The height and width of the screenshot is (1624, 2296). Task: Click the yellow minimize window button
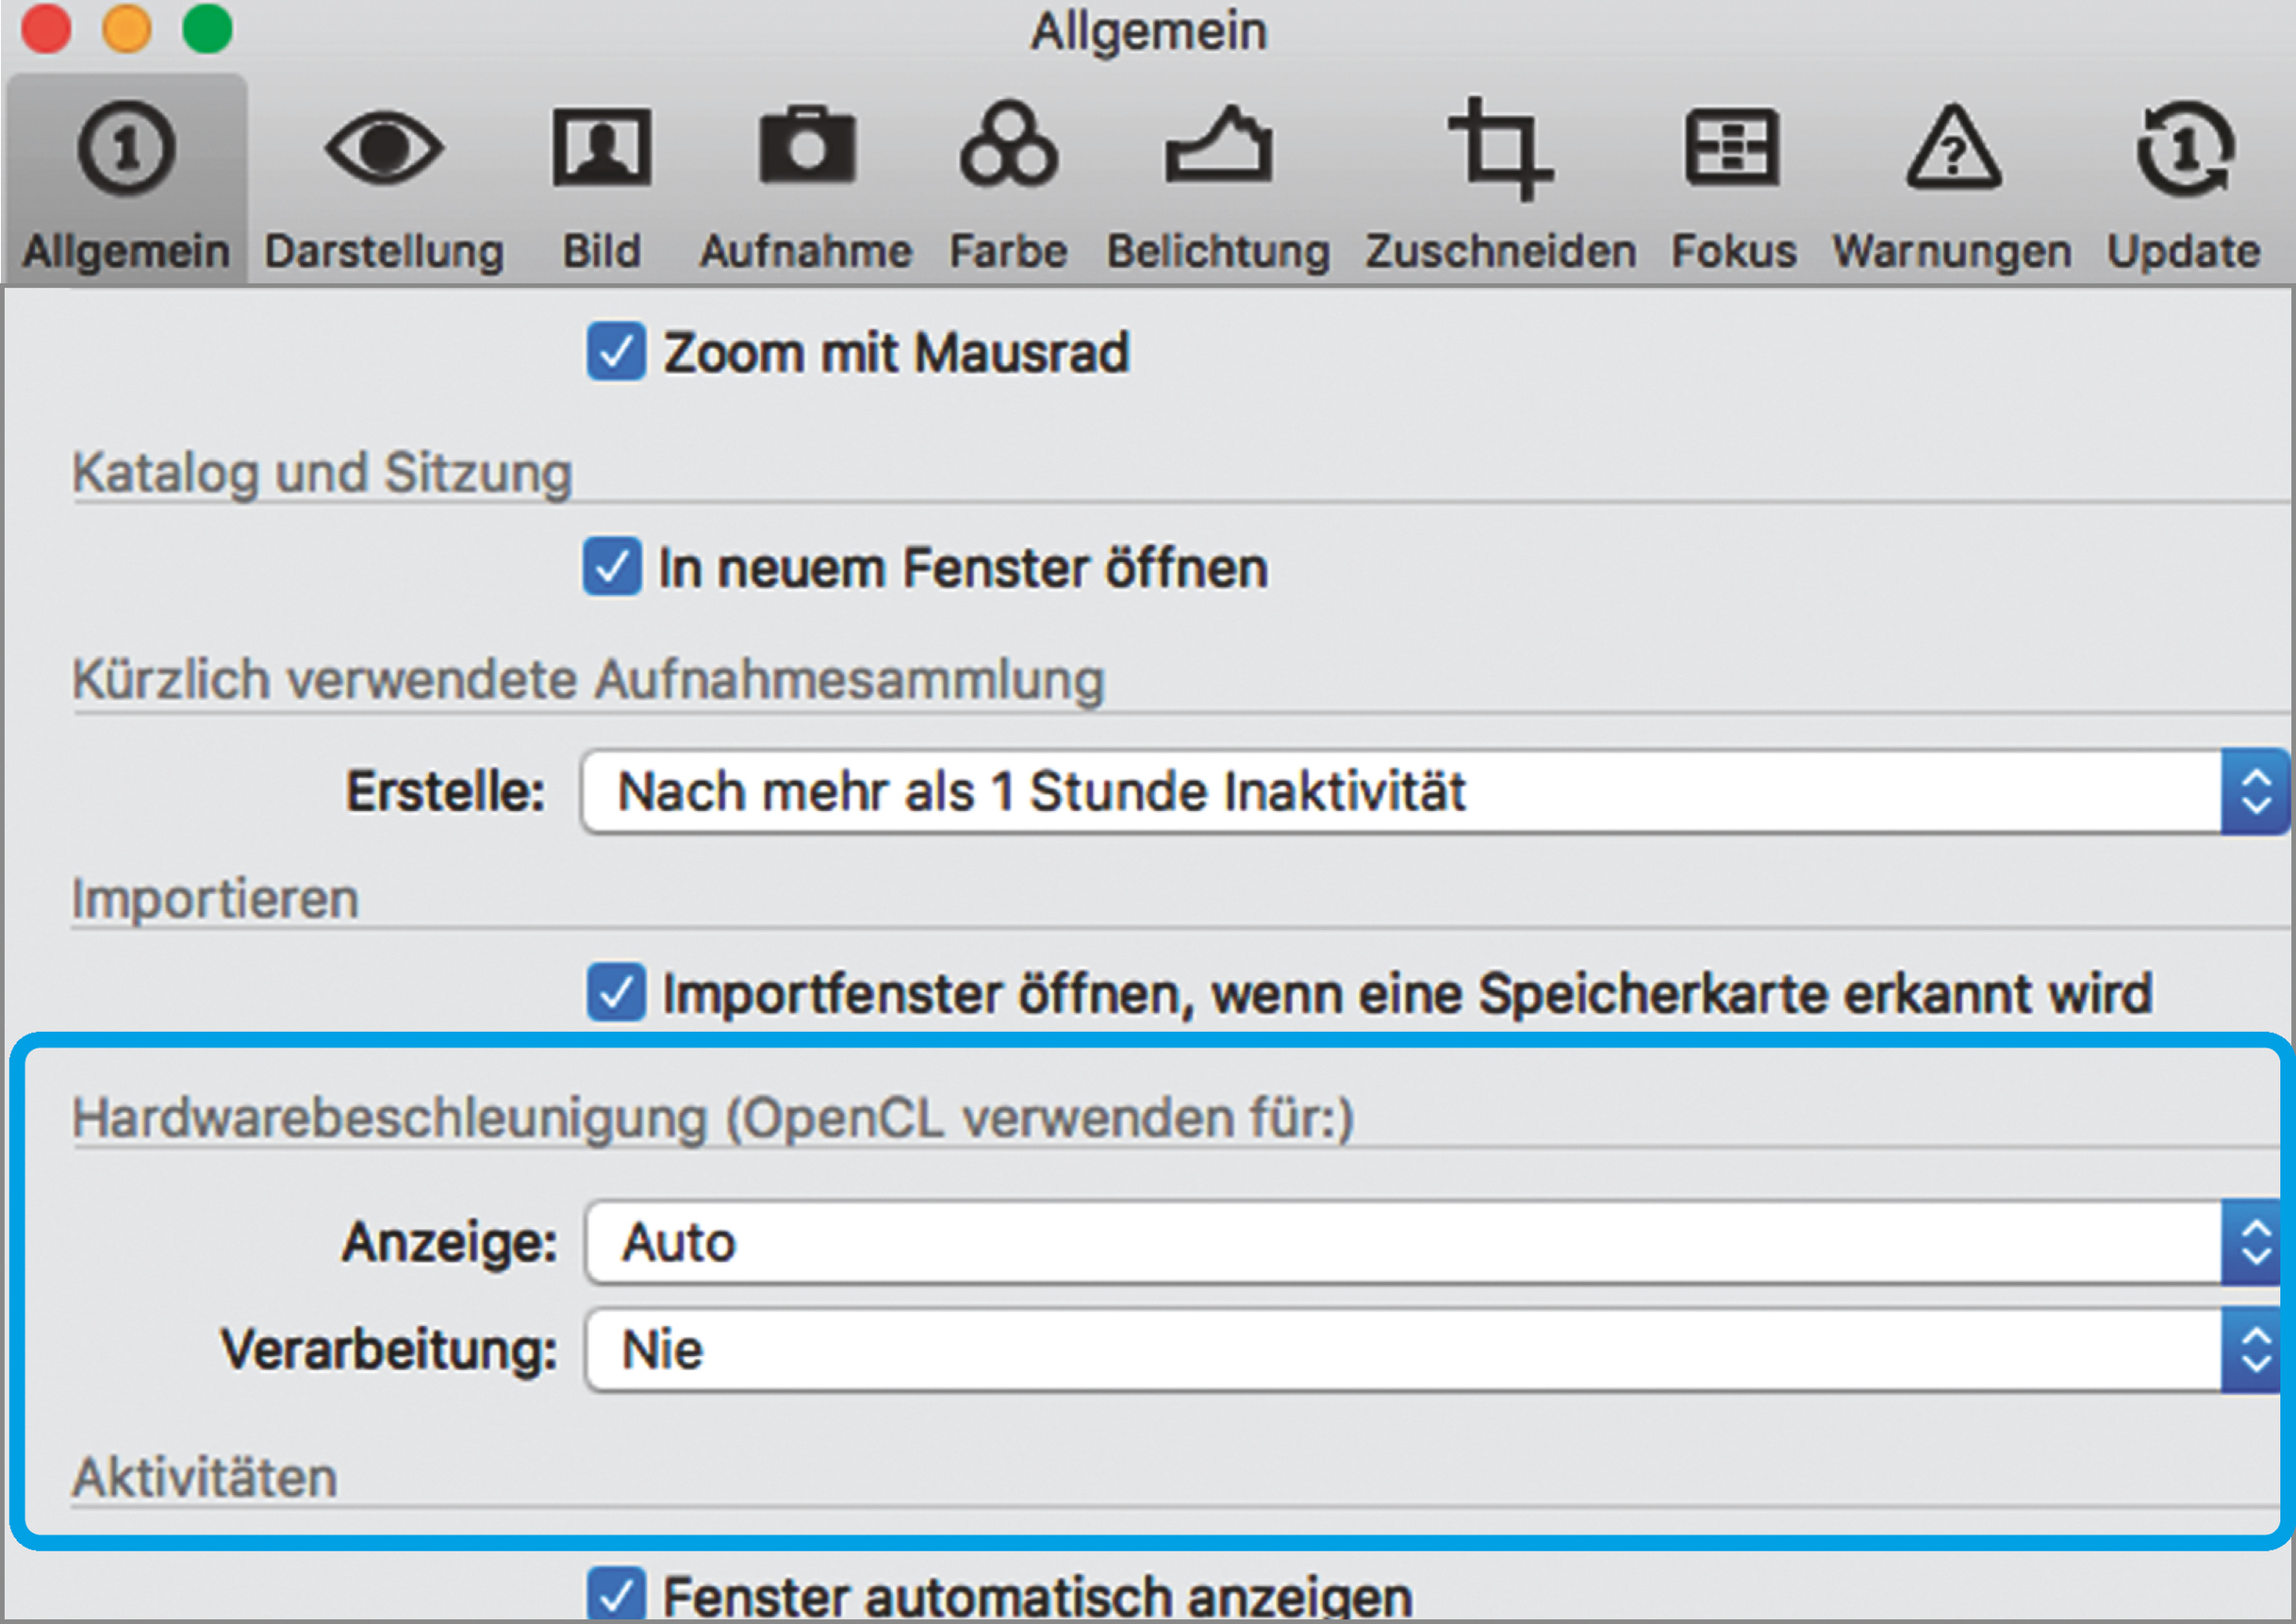coord(126,28)
